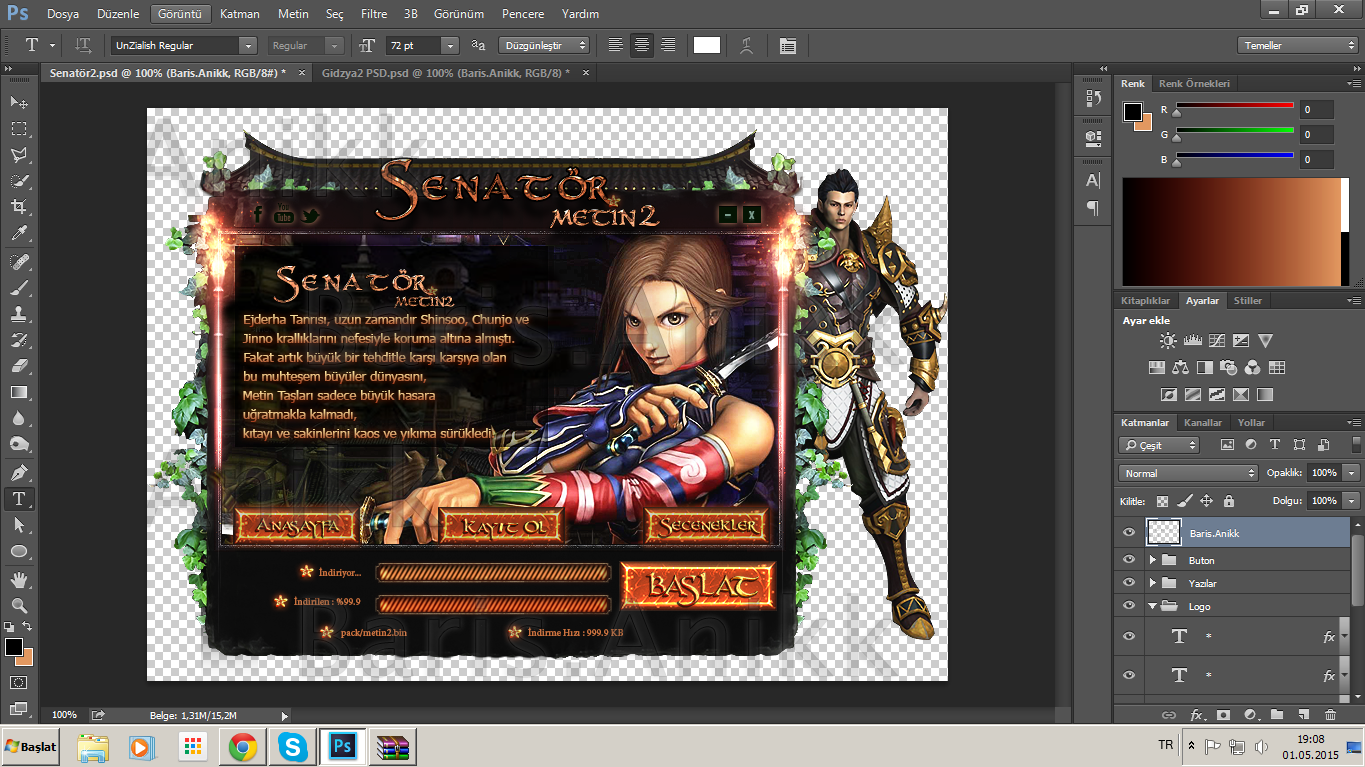Viewport: 1365px width, 767px height.
Task: Toggle lock transparent pixels in Kilitle row
Action: tap(1162, 501)
